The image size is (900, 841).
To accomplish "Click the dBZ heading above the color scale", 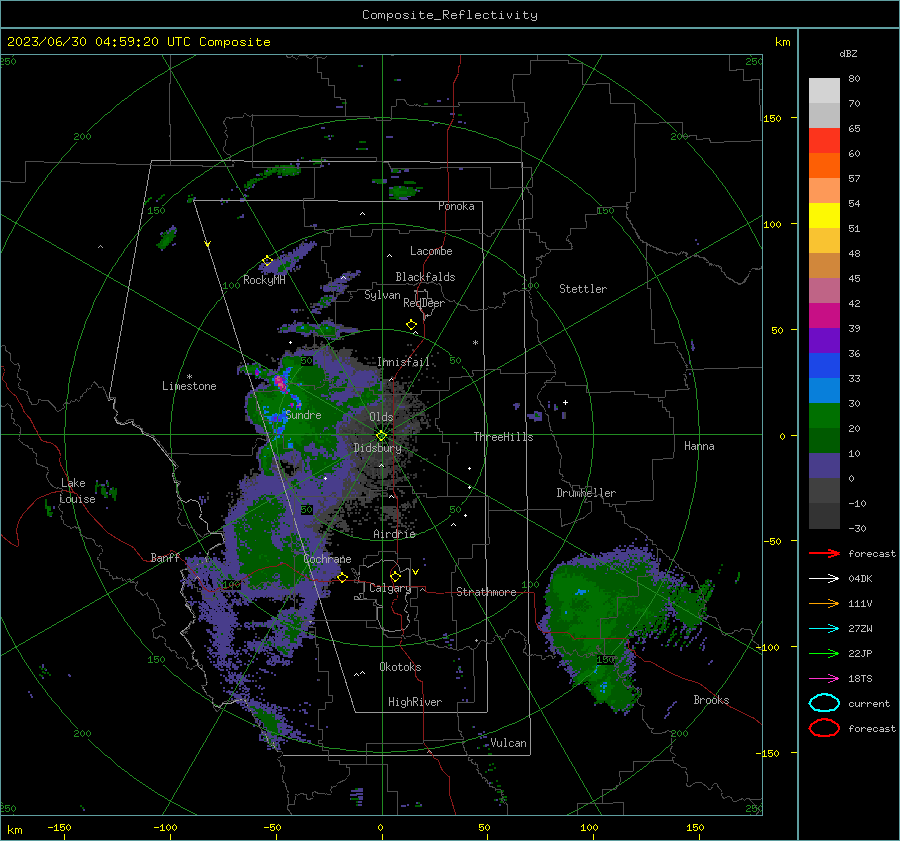I will (848, 54).
